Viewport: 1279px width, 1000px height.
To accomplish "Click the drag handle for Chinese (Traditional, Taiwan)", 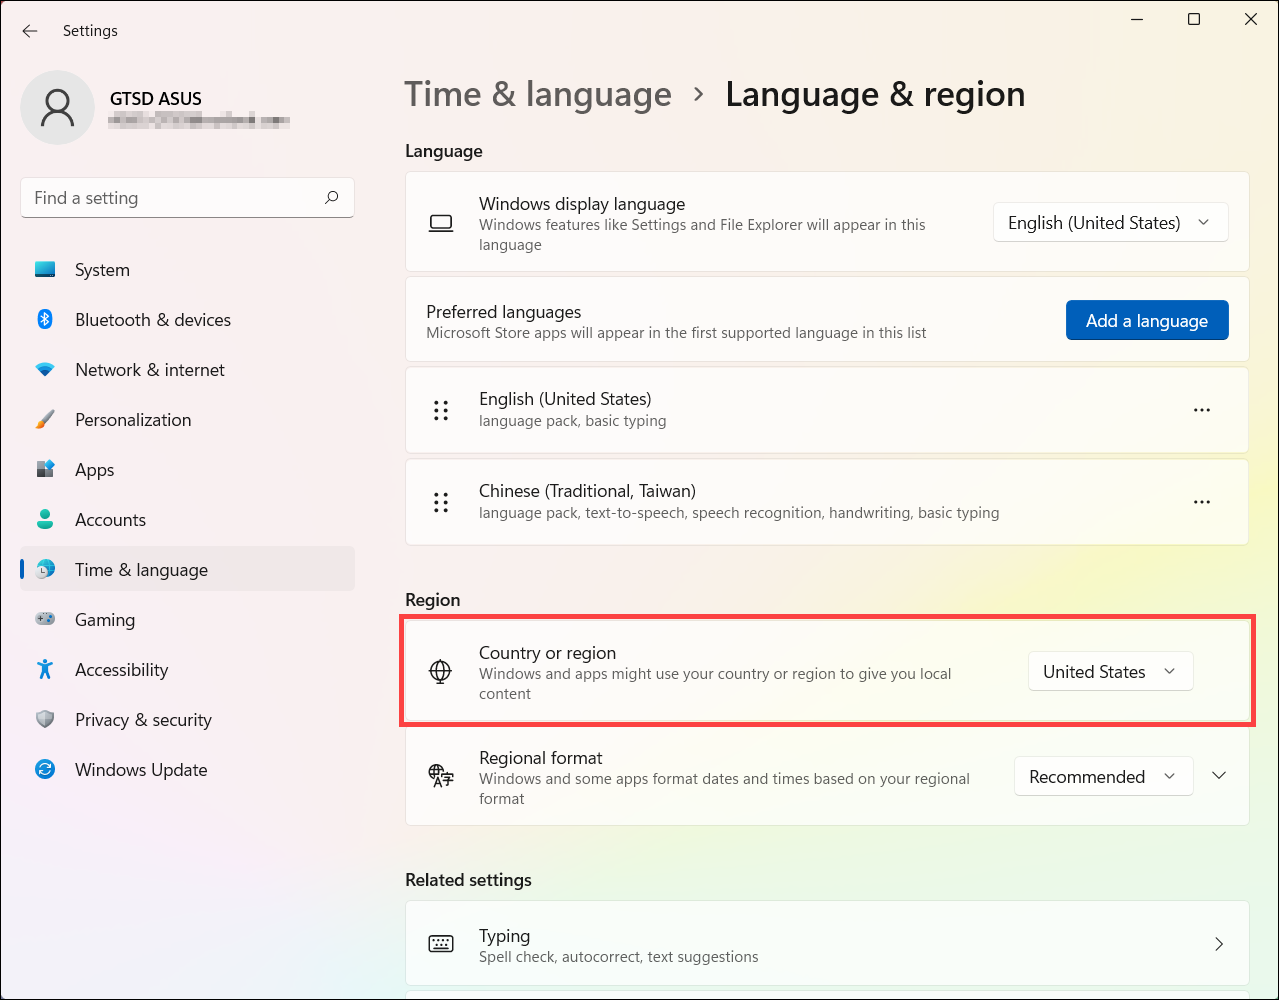I will click(x=441, y=502).
